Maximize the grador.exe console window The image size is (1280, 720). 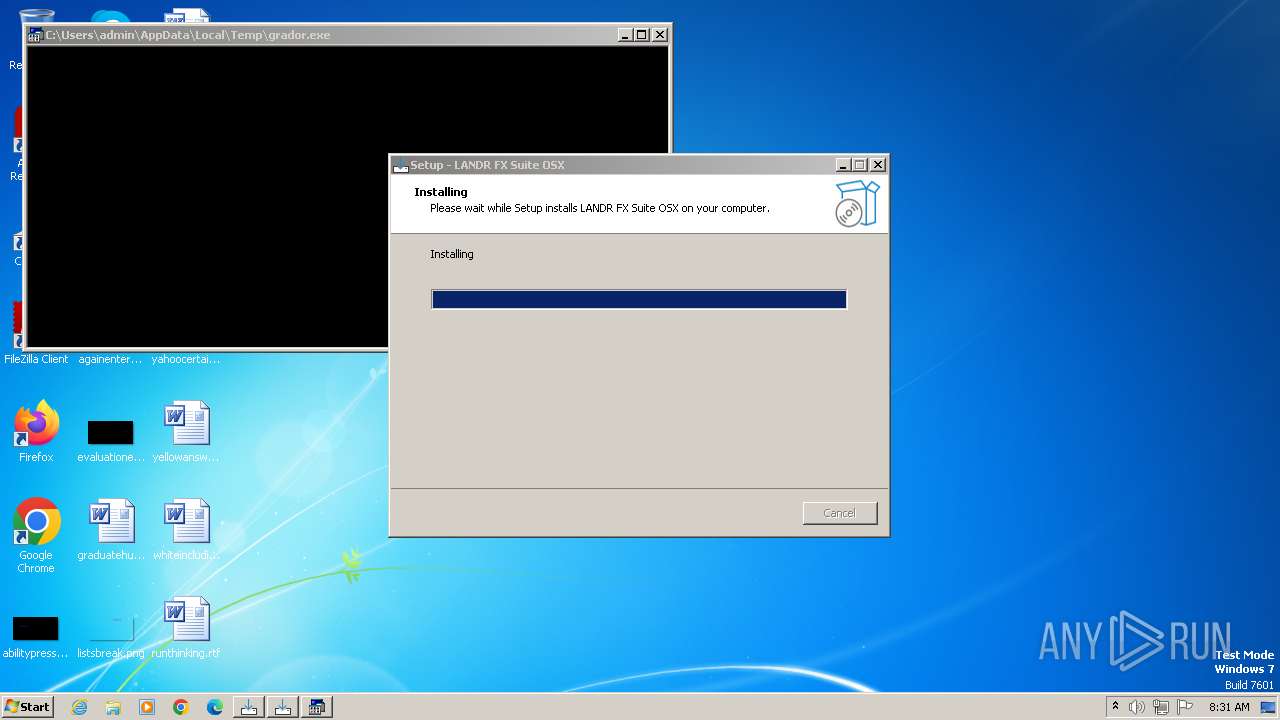coord(642,34)
